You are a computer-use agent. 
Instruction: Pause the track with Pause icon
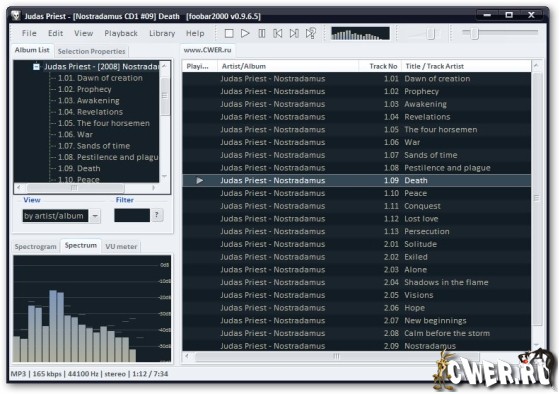coord(262,34)
